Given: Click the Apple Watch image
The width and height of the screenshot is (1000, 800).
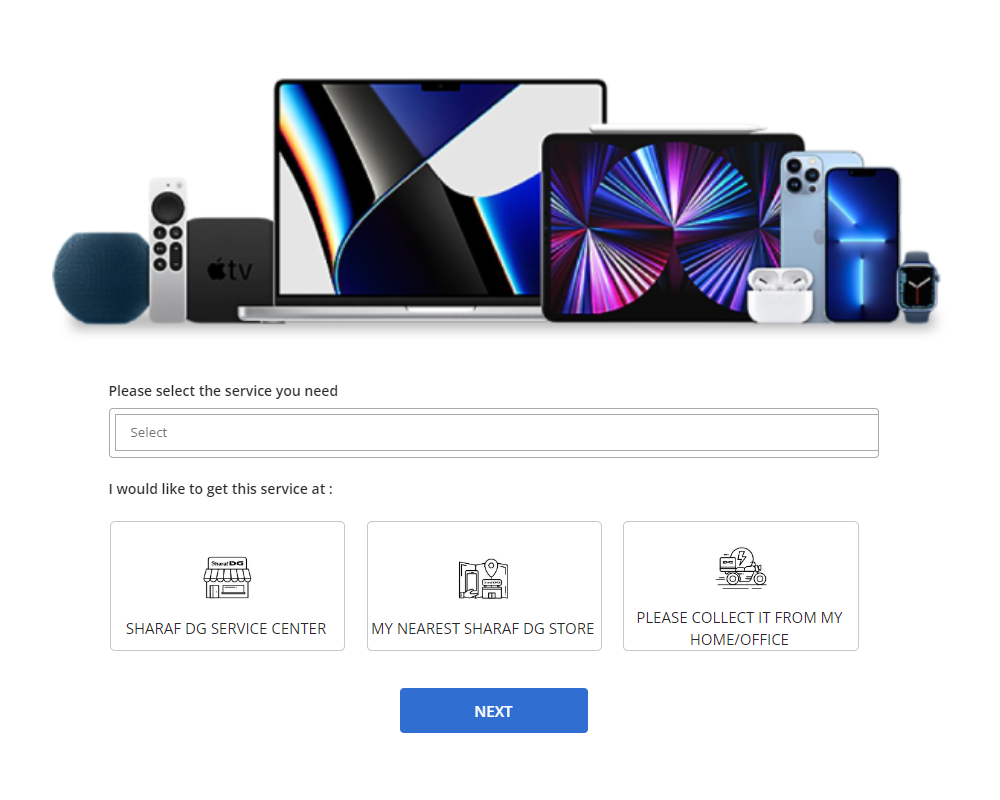Looking at the screenshot, I should (x=918, y=287).
